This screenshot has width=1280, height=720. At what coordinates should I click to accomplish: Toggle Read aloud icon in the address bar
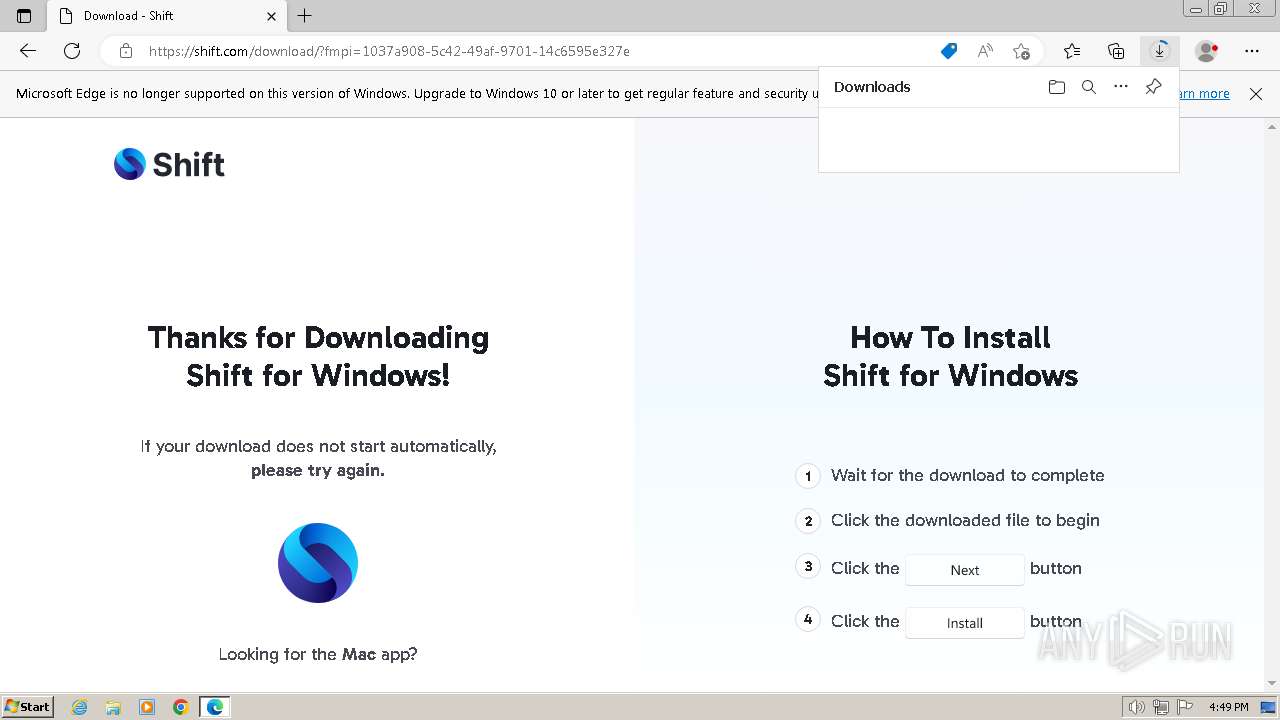[985, 51]
